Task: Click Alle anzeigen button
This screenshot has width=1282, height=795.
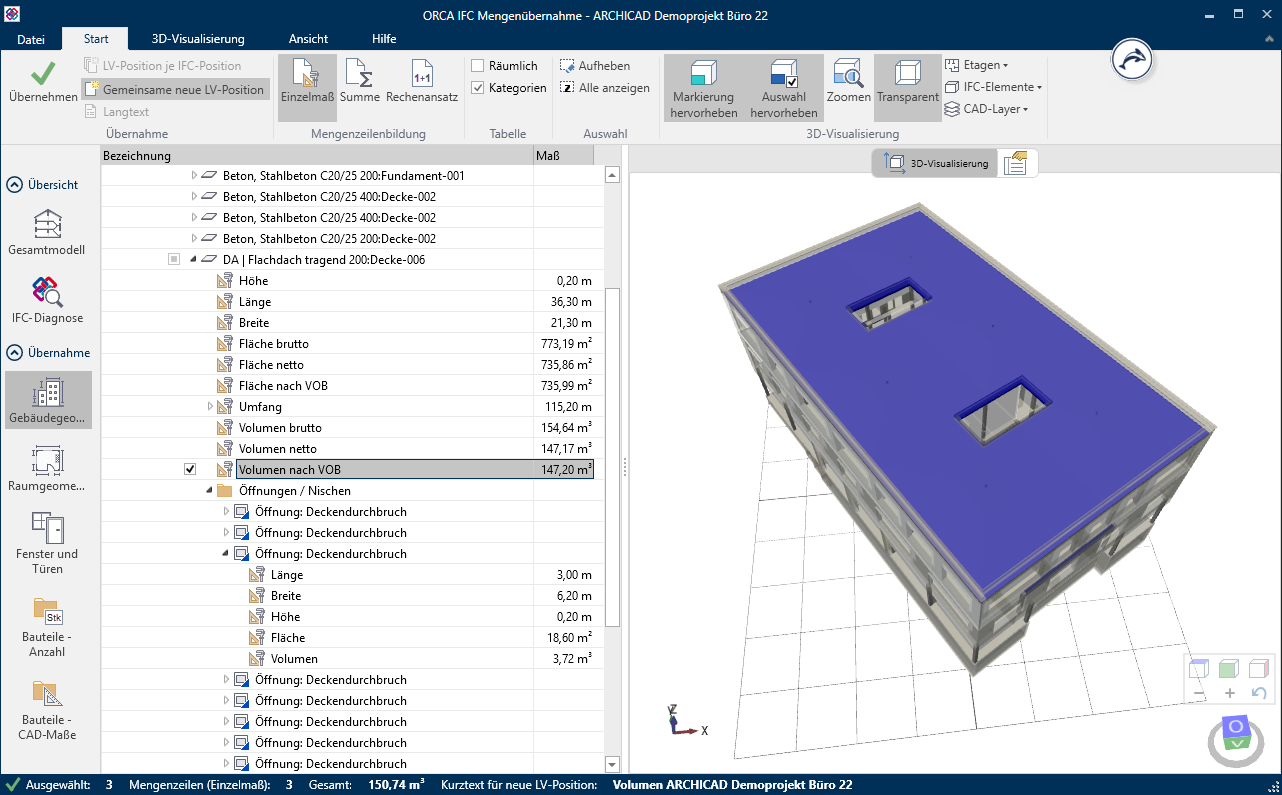Action: pos(605,88)
